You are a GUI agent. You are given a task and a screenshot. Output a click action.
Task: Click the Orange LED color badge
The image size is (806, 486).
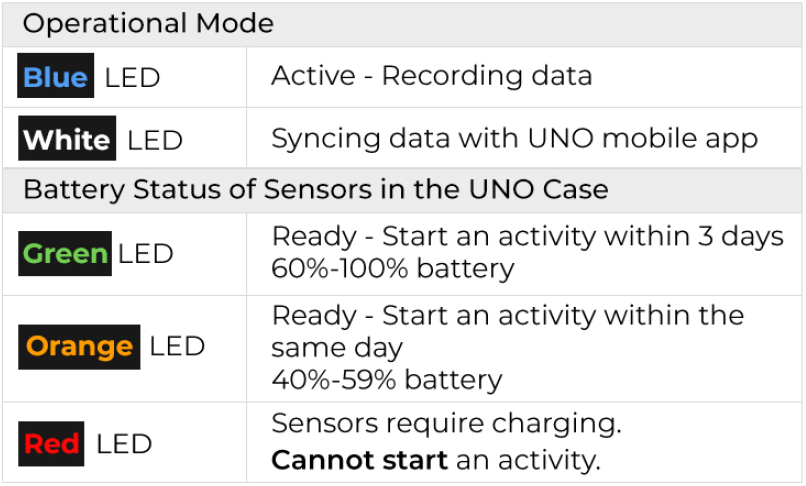pyautogui.click(x=79, y=347)
